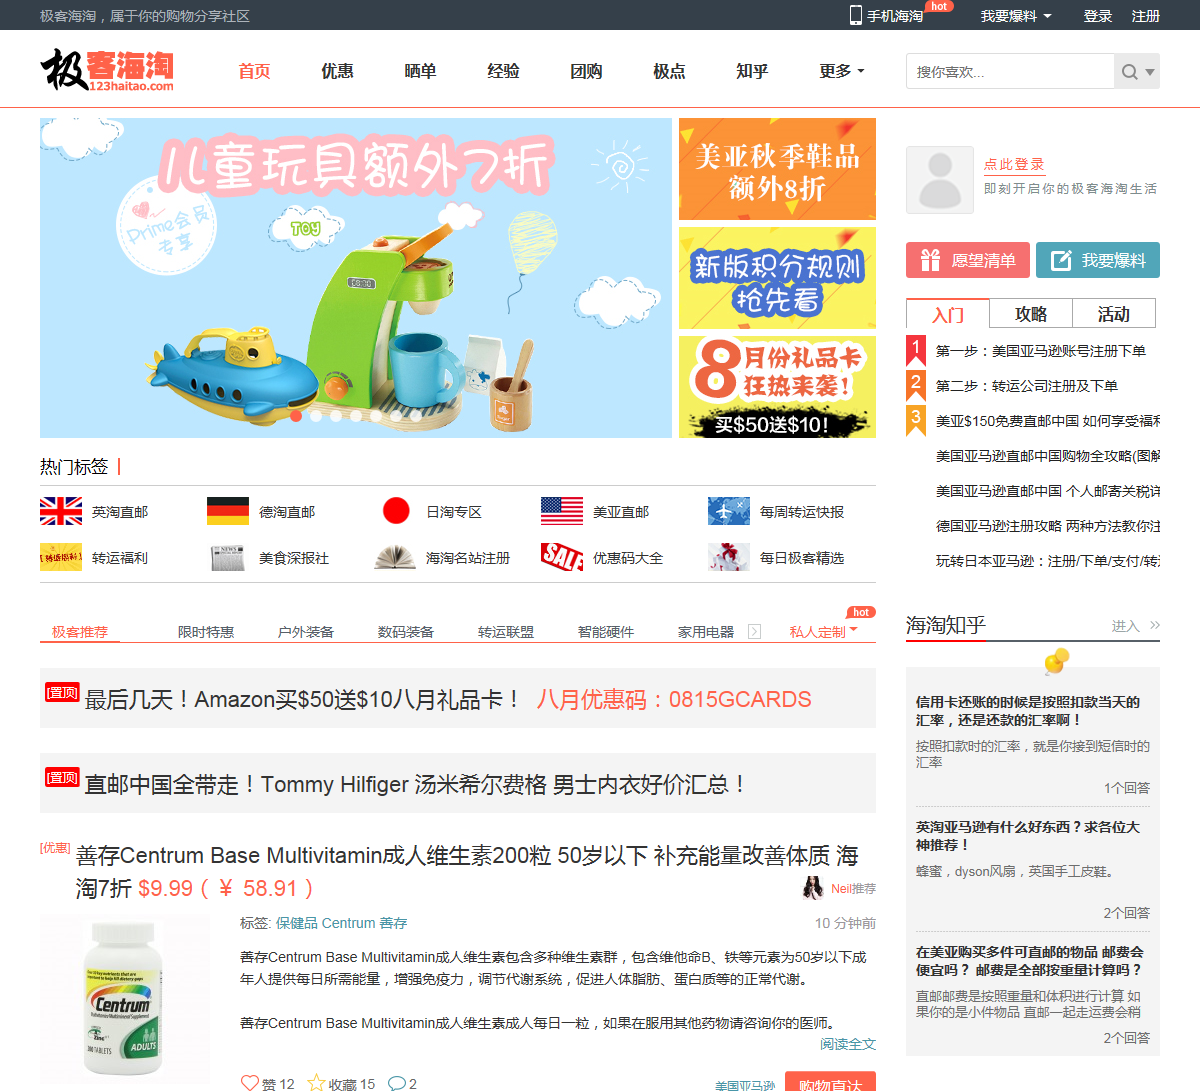1200x1091 pixels.
Task: Select the 限时特惠 category tab
Action: 206,632
